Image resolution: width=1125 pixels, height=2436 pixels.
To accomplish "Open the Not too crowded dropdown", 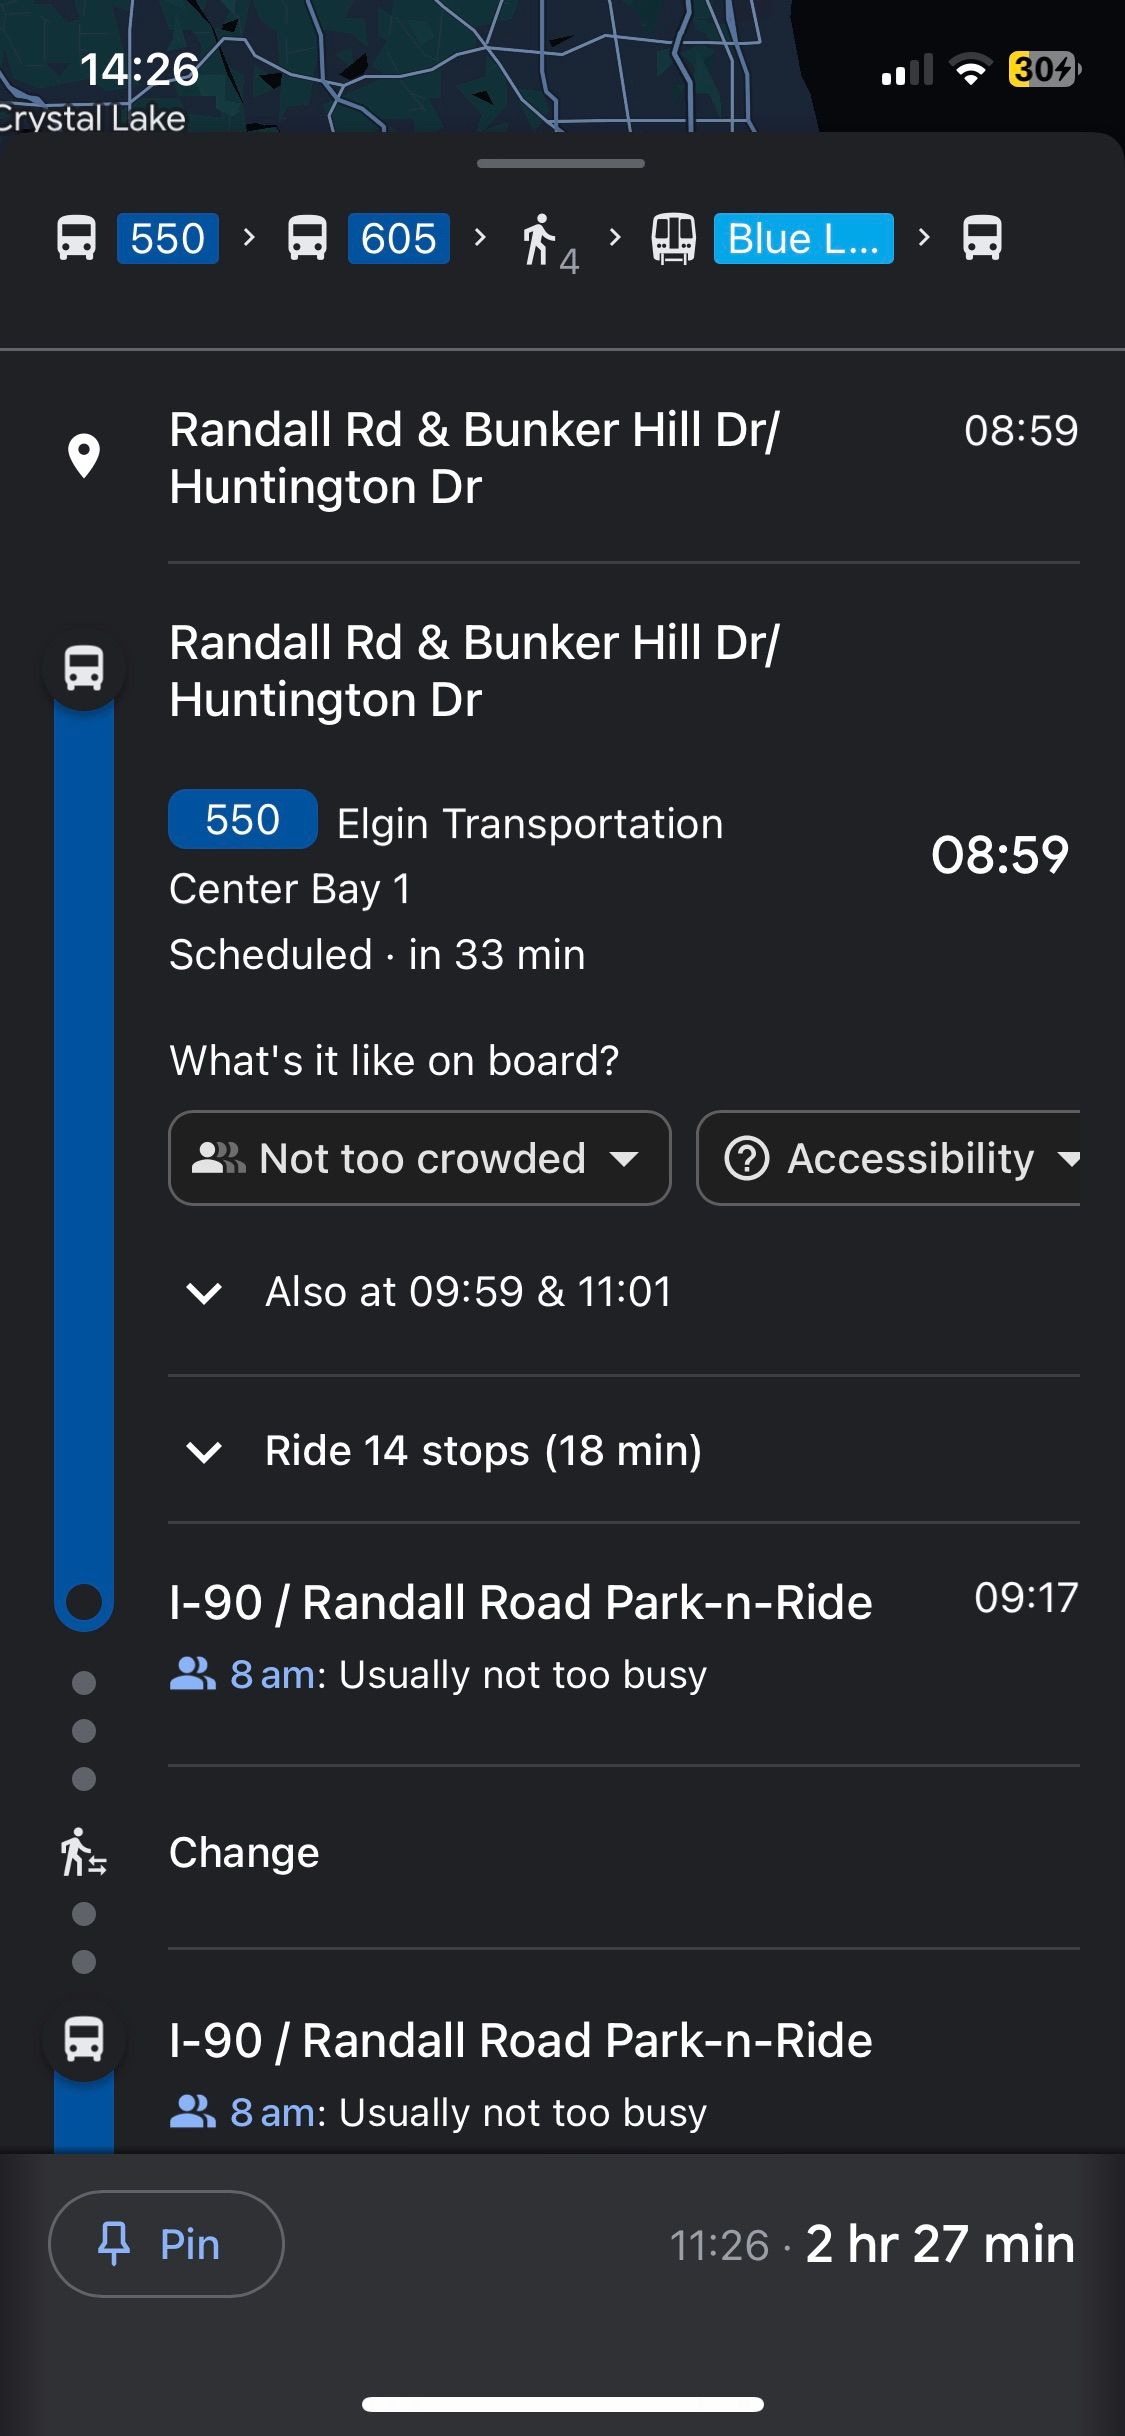I will click(x=419, y=1158).
